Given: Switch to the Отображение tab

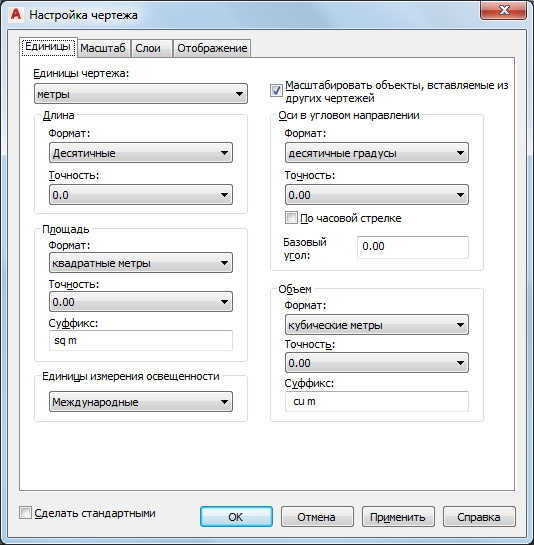Looking at the screenshot, I should 212,48.
